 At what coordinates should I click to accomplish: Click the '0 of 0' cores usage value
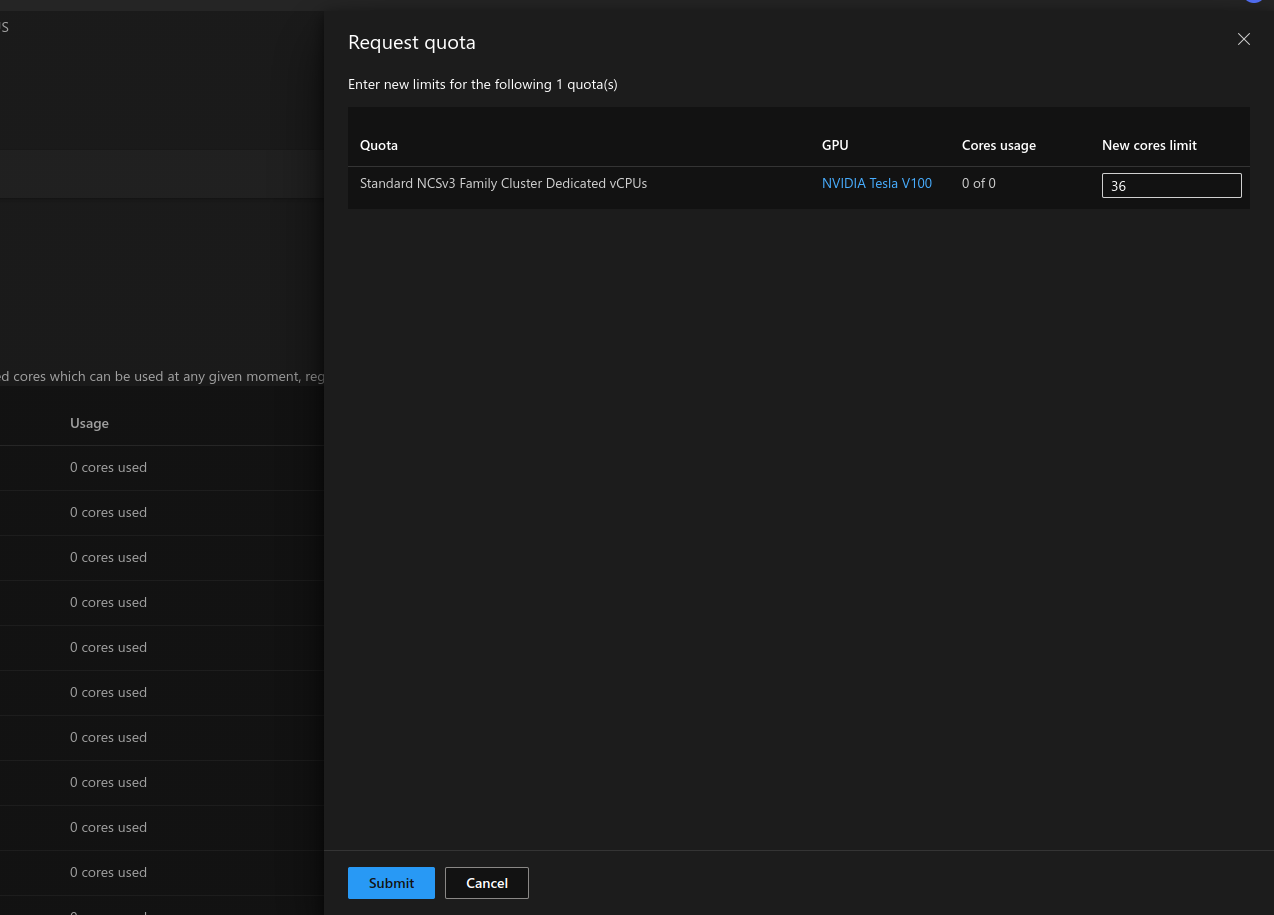coord(979,183)
